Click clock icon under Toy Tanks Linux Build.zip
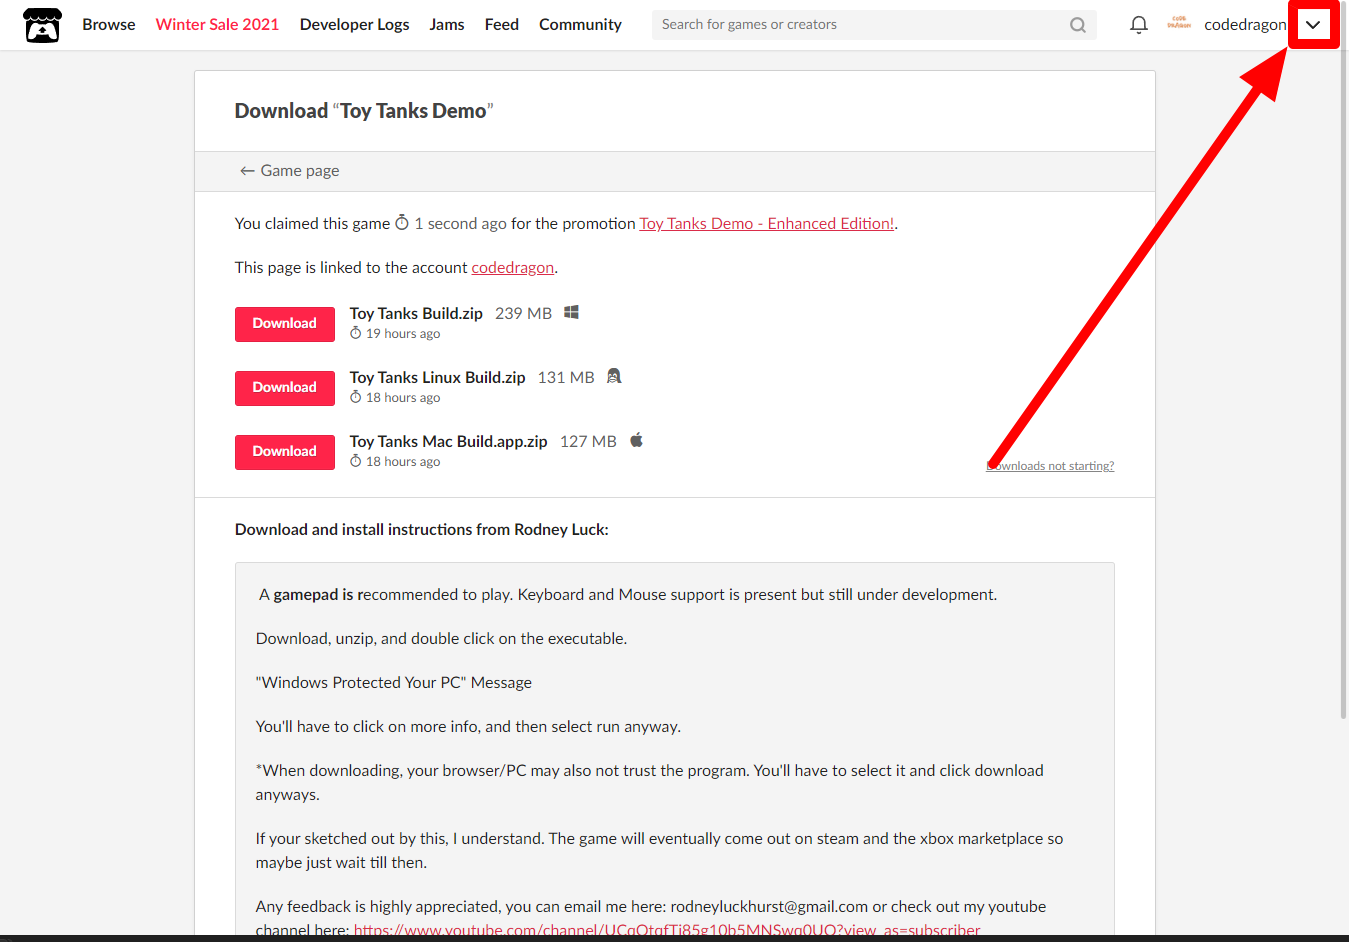The image size is (1349, 942). tap(355, 397)
